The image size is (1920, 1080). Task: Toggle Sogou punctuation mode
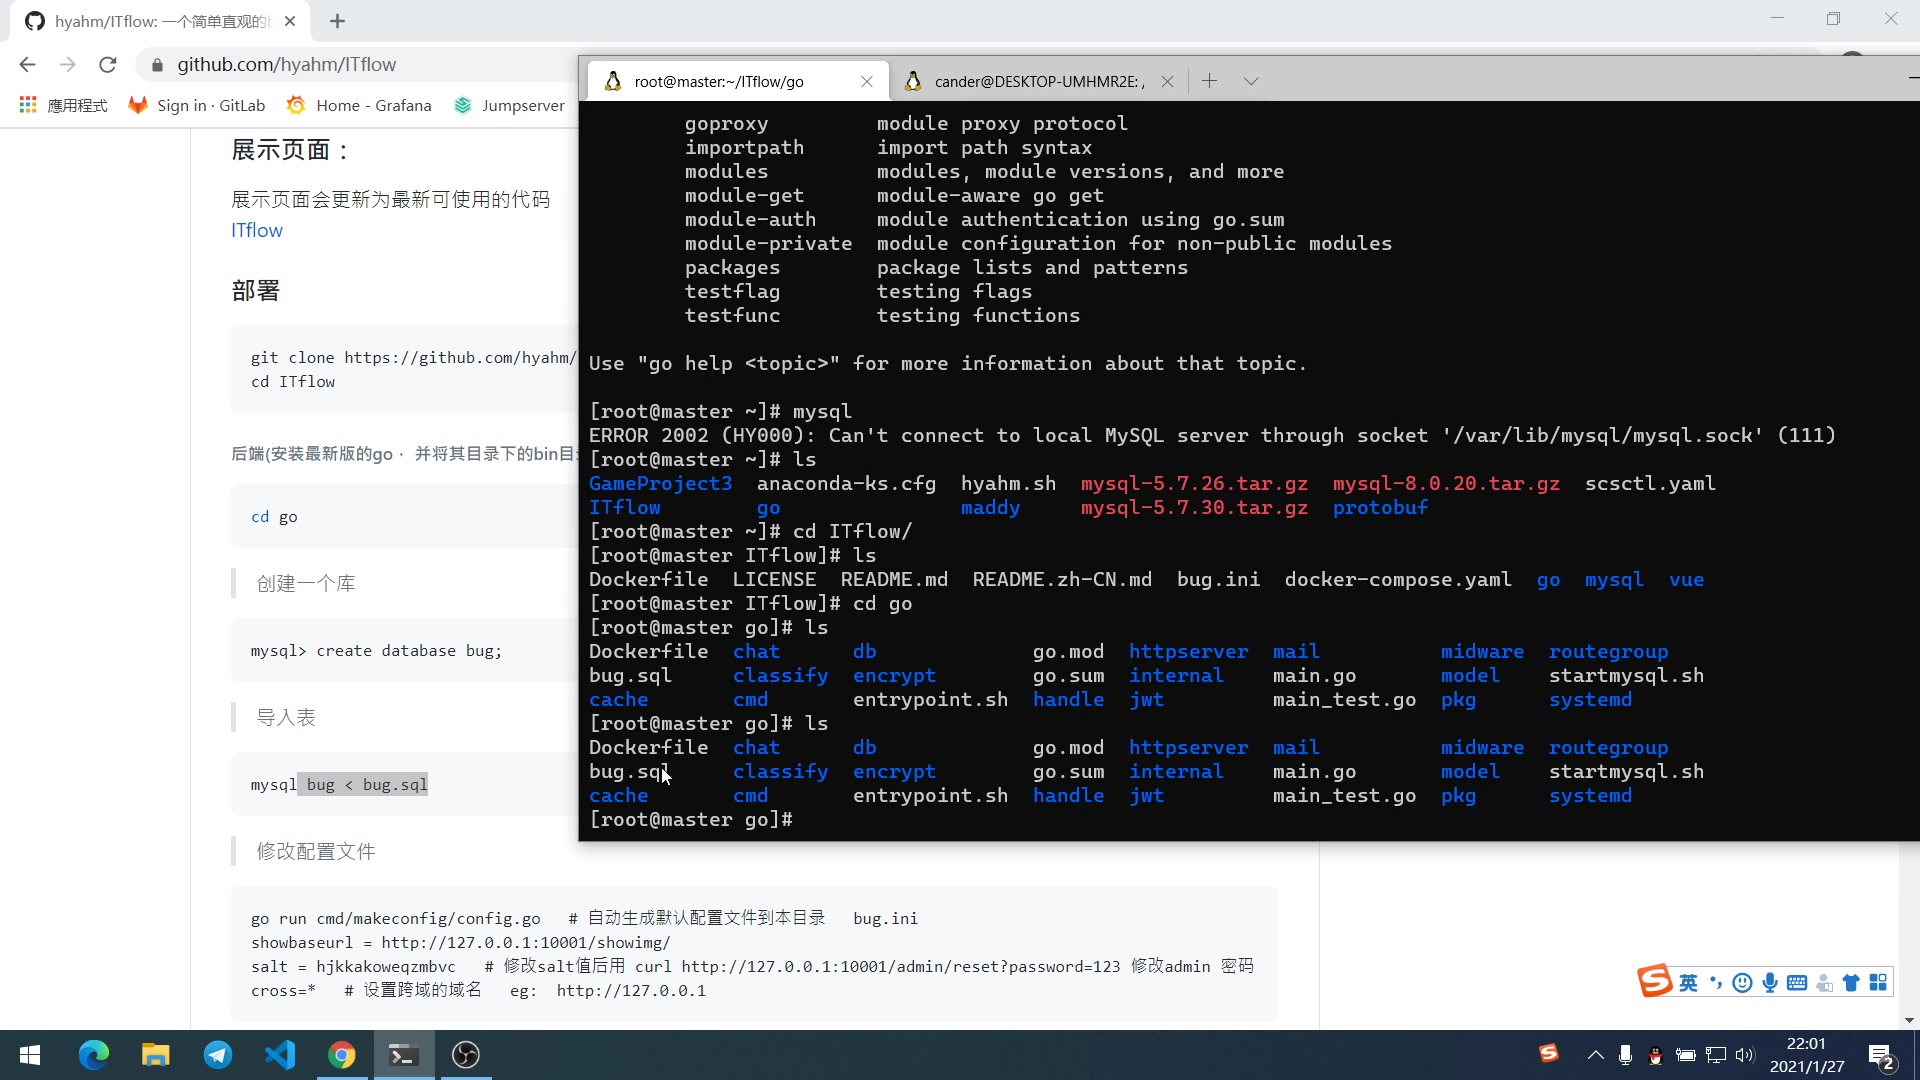coord(1716,983)
